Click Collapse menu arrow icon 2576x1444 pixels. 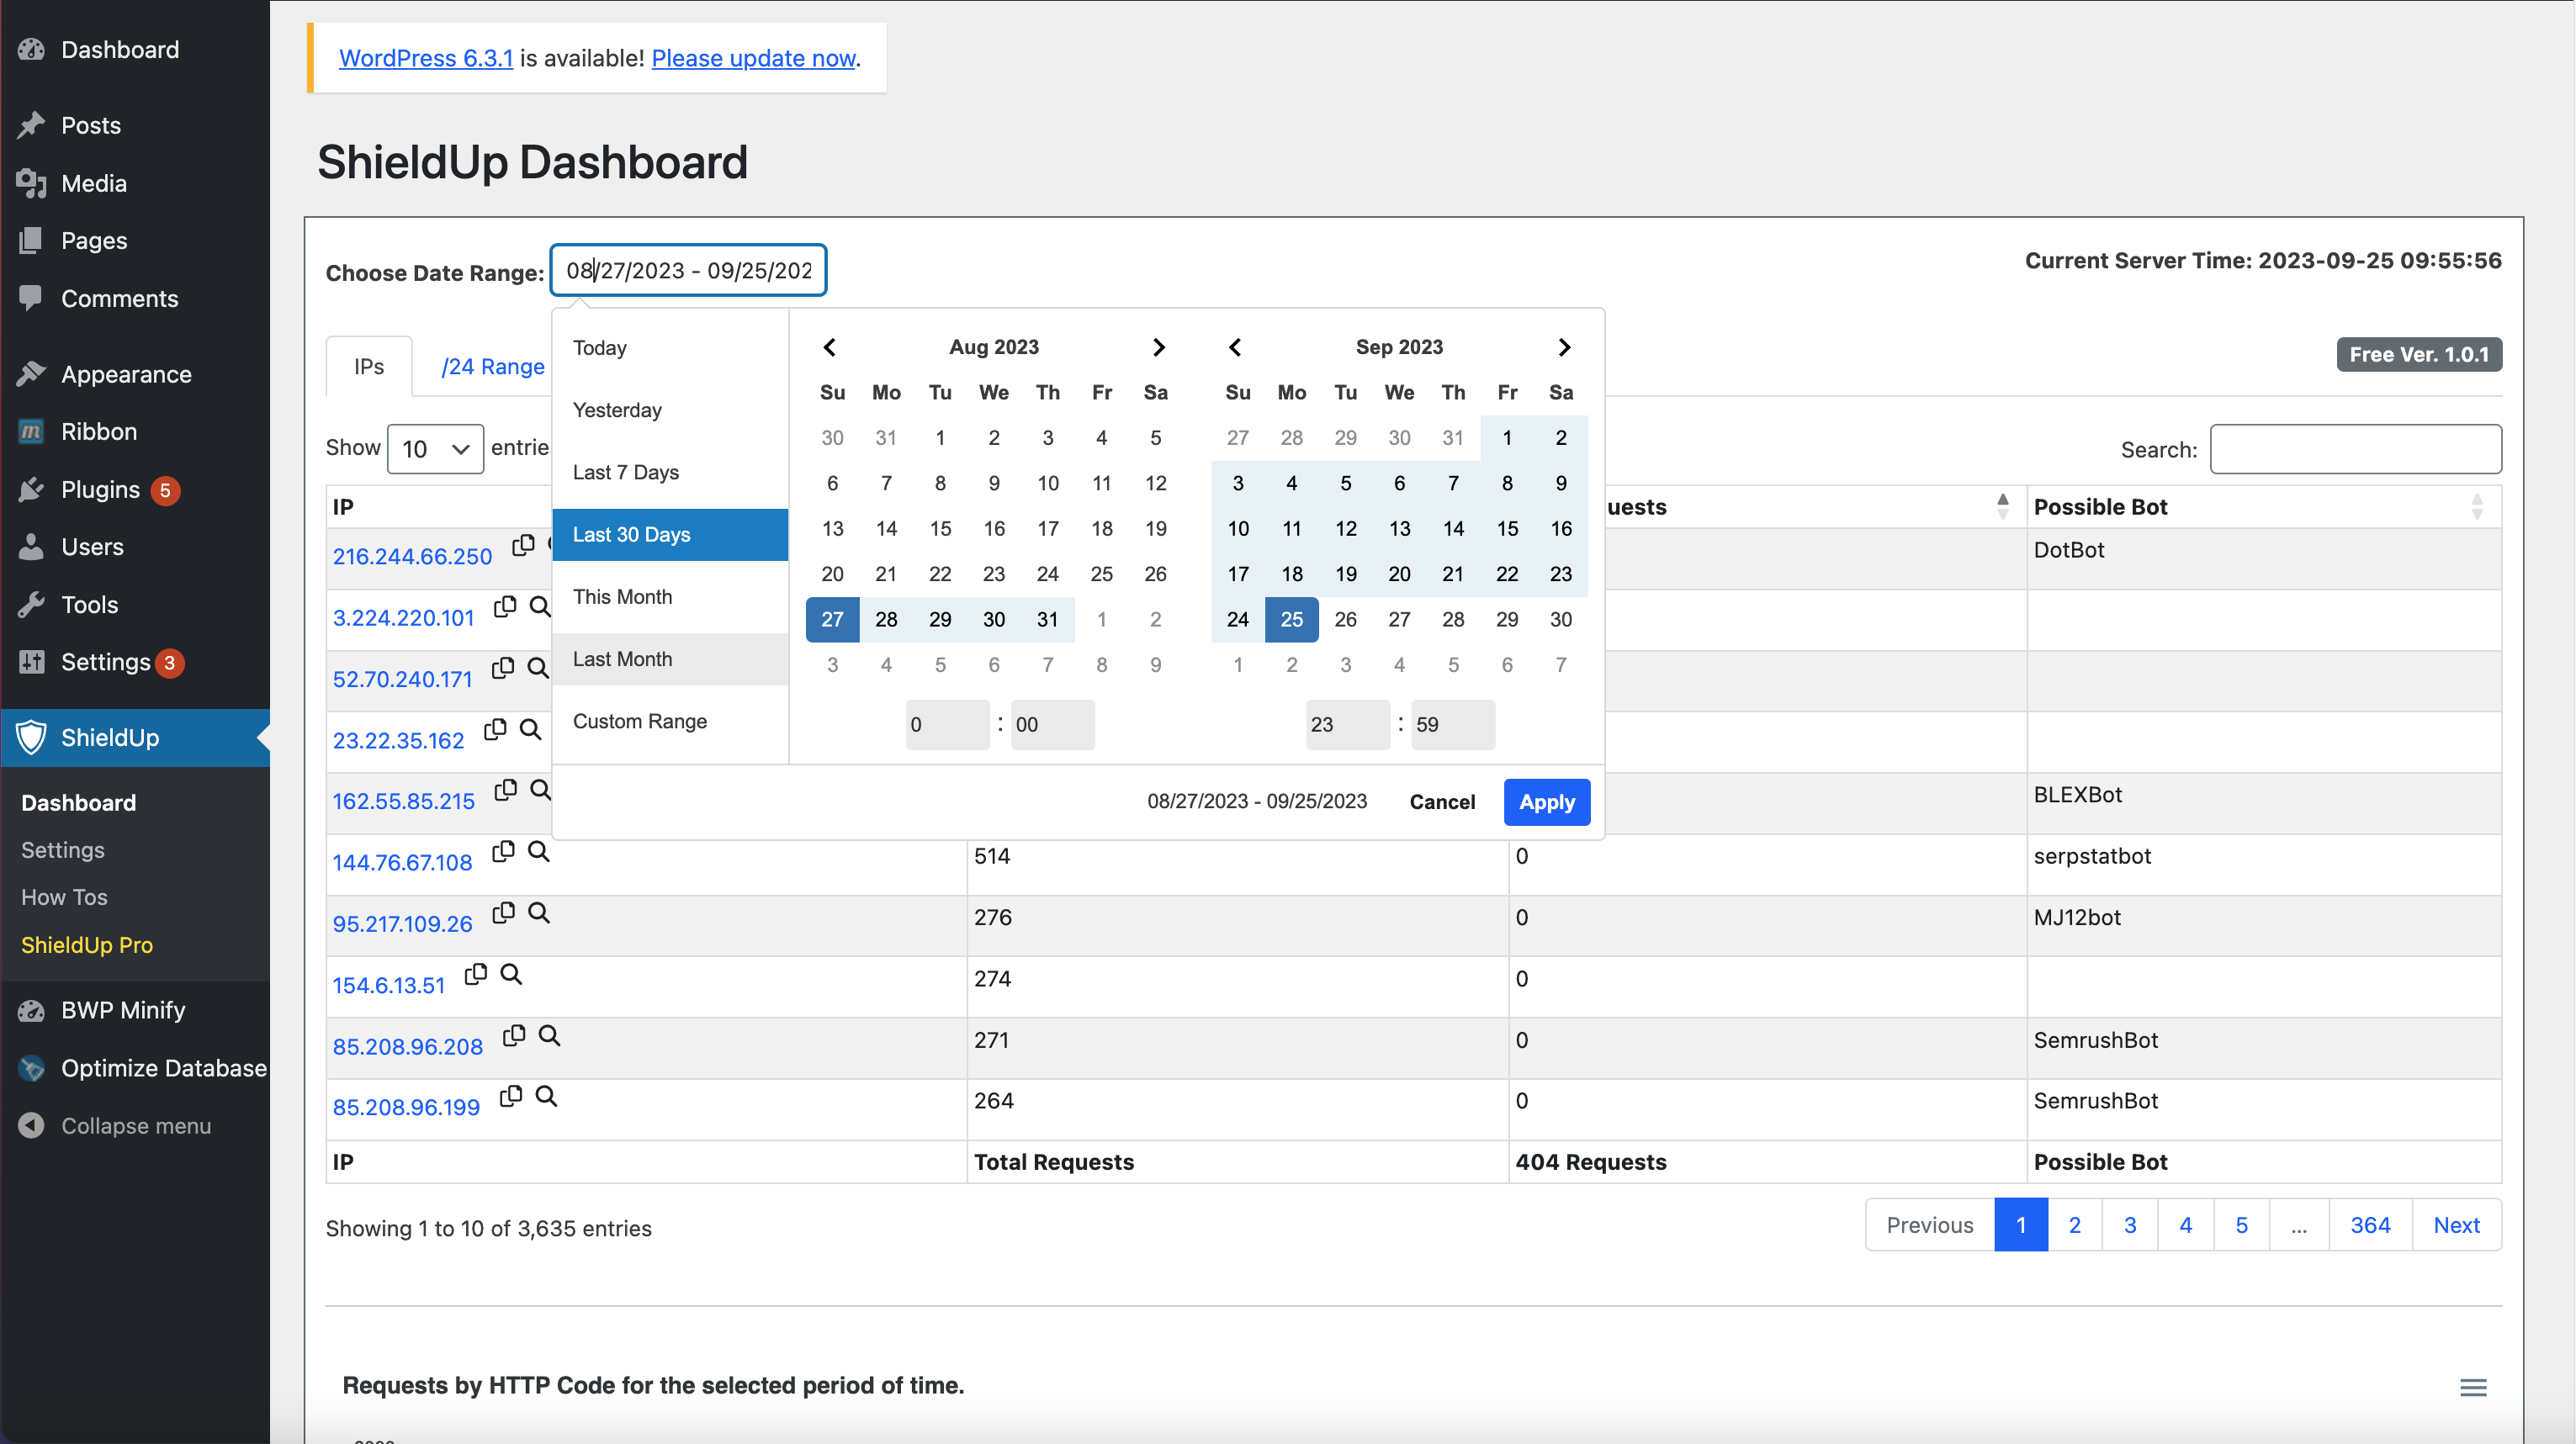coord(32,1126)
